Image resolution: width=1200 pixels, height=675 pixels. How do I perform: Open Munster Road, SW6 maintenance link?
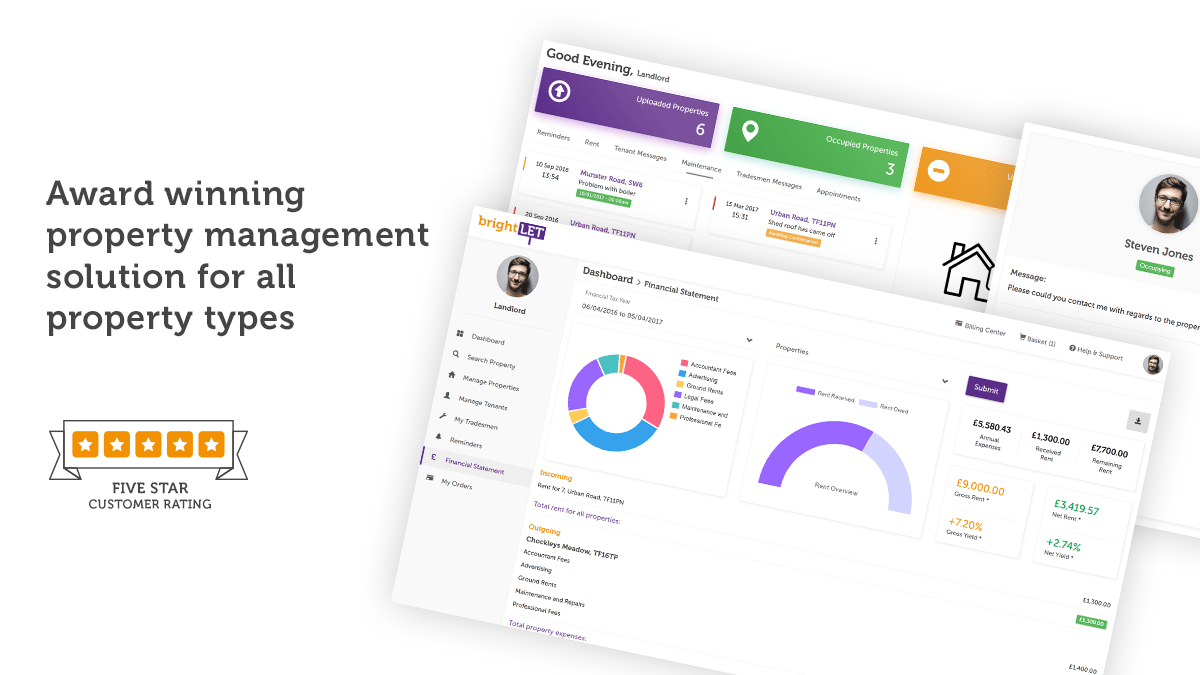(x=611, y=179)
